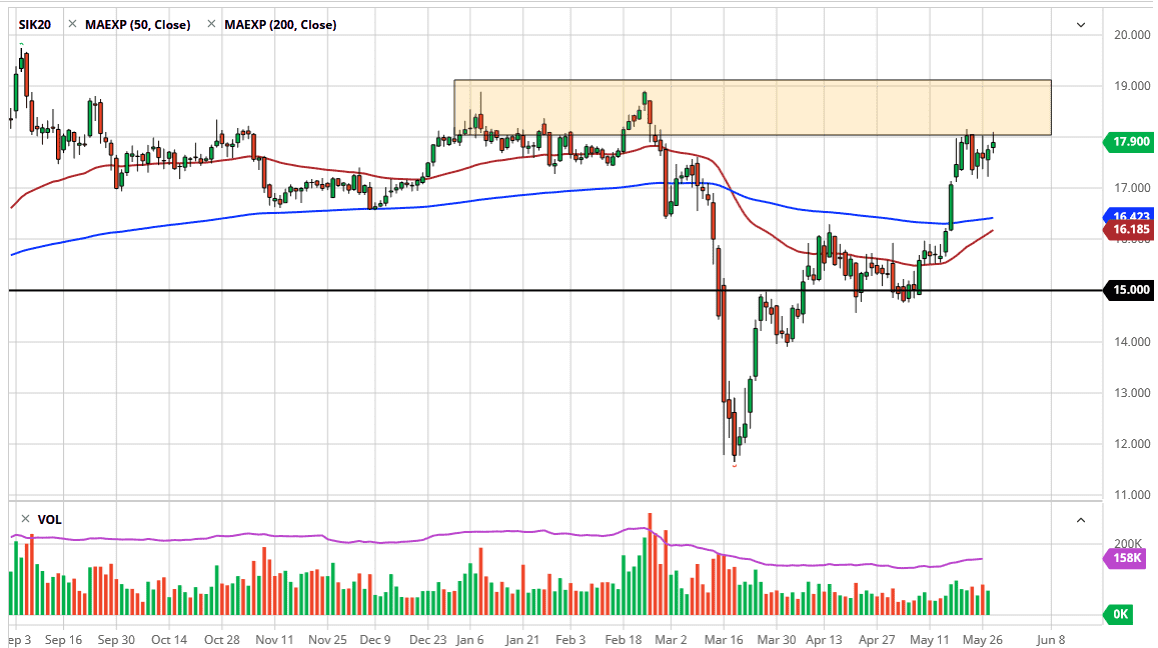This screenshot has height=648, width=1158.
Task: Click the red 16.185 moving average price tag
Action: pyautogui.click(x=1131, y=230)
